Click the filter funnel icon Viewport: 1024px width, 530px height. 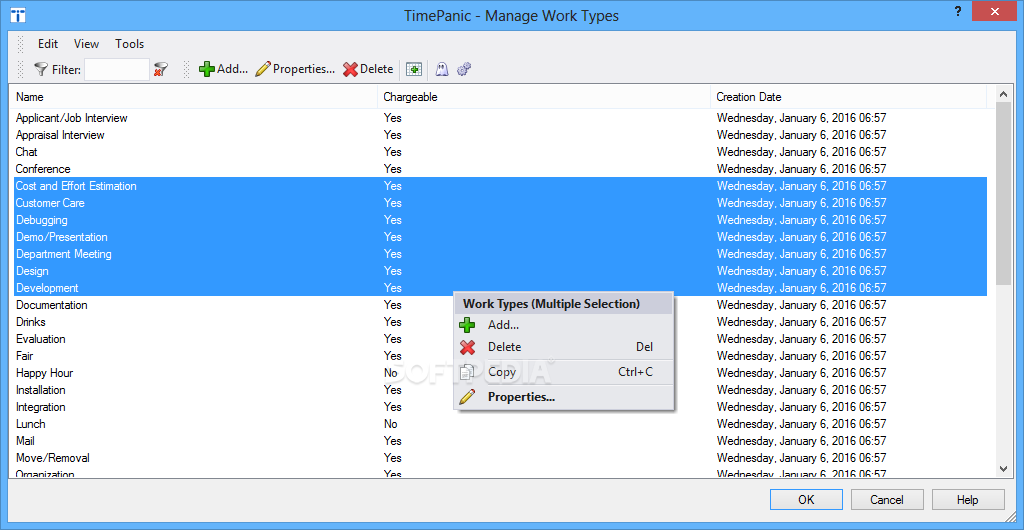41,69
